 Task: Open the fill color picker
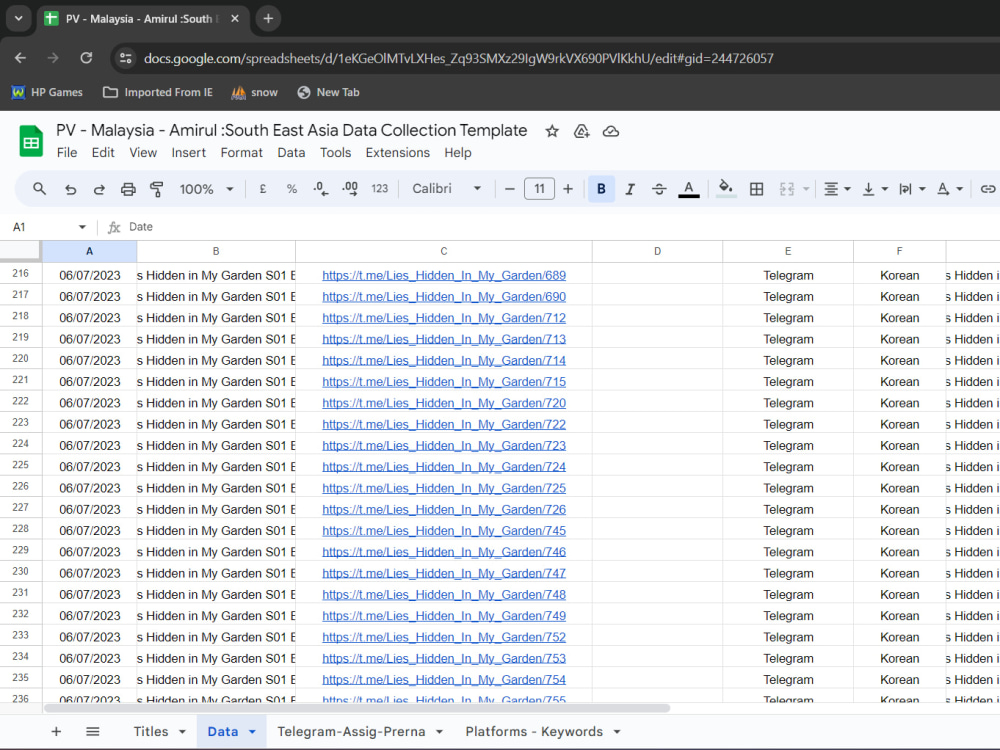[725, 188]
